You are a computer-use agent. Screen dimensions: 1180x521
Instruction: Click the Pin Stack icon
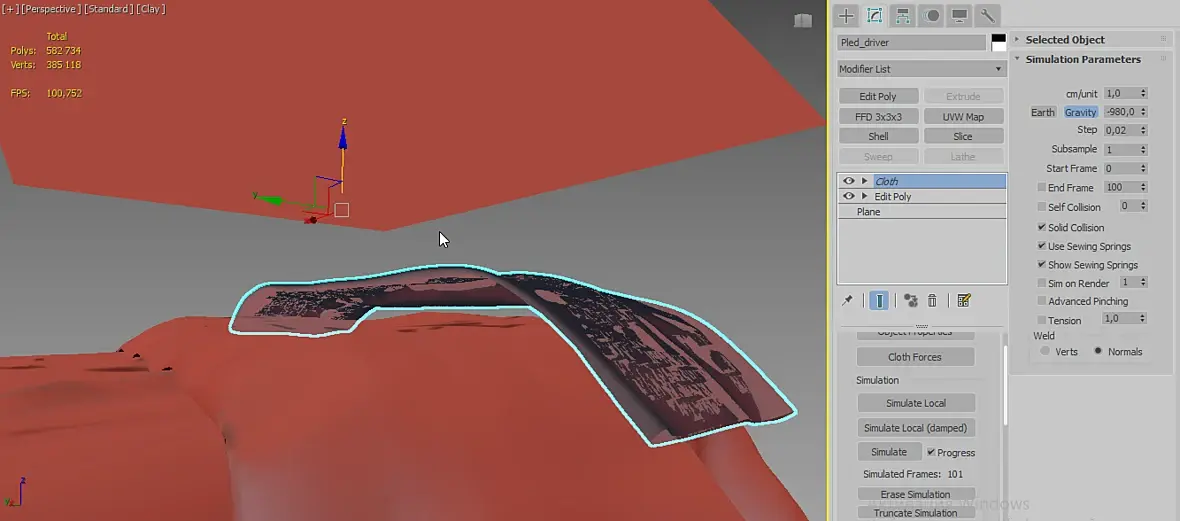(x=847, y=301)
